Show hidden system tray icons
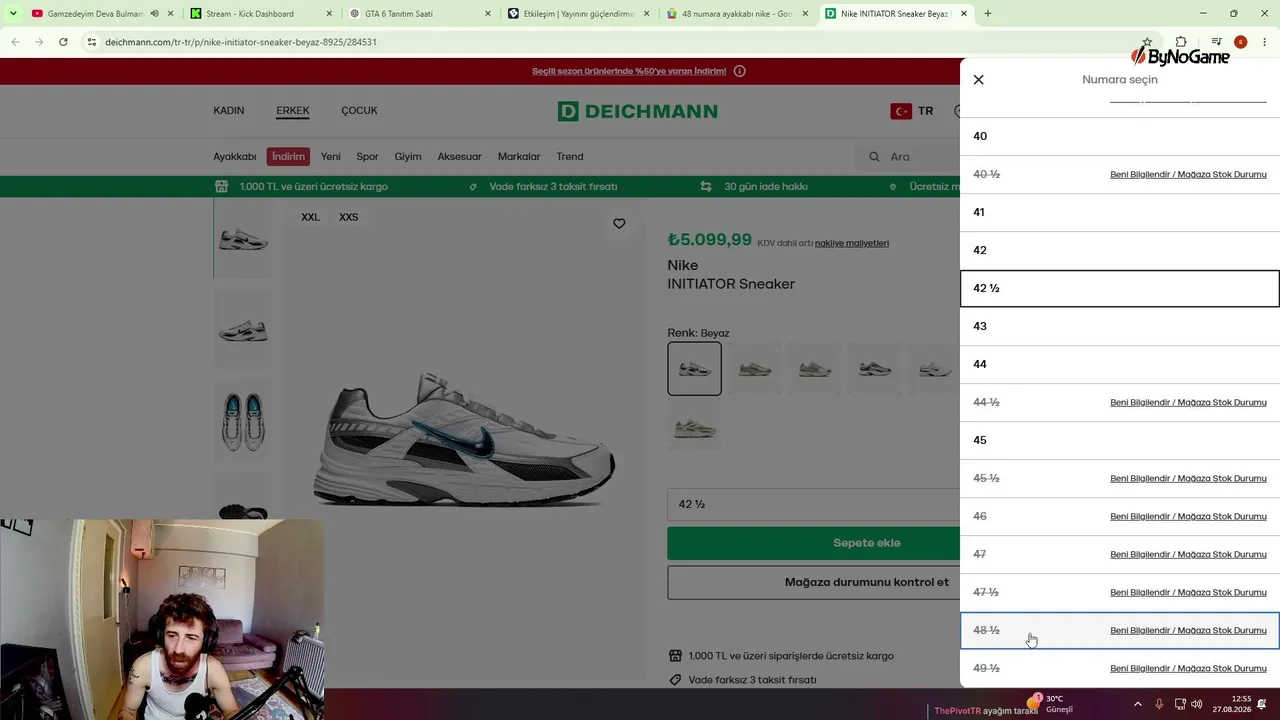The image size is (1280, 720). point(1137,704)
